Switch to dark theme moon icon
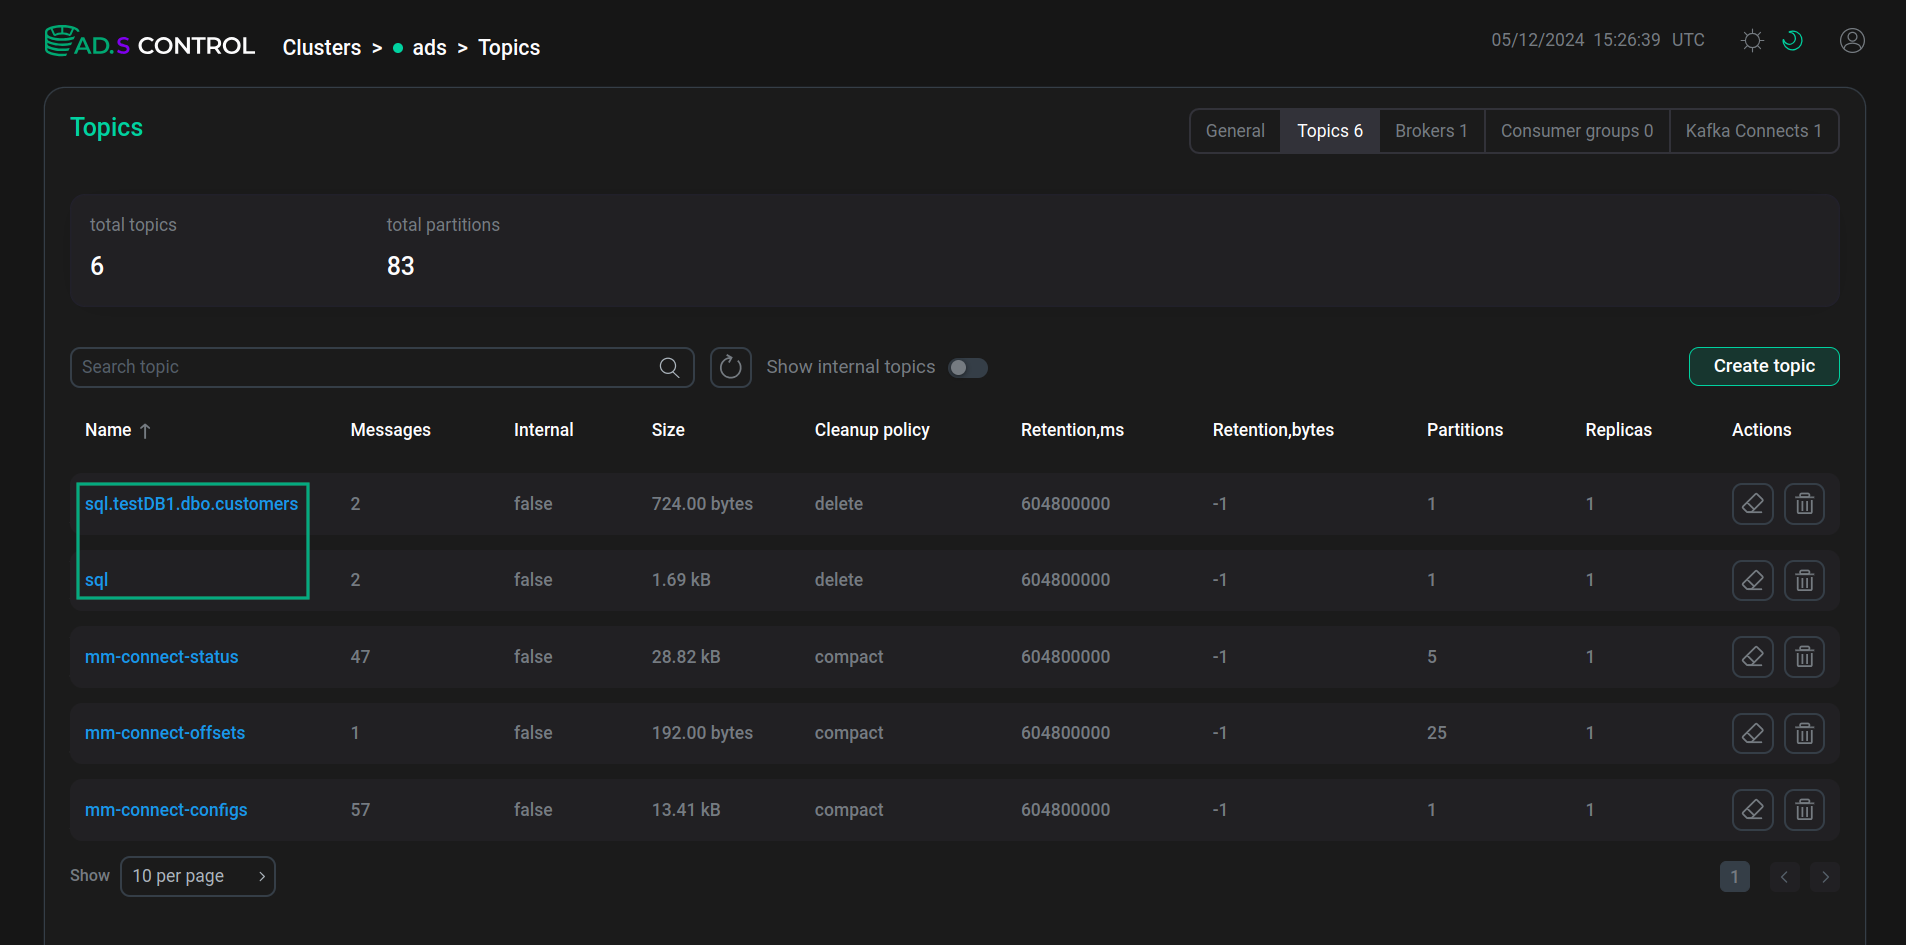This screenshot has width=1906, height=945. (1792, 40)
